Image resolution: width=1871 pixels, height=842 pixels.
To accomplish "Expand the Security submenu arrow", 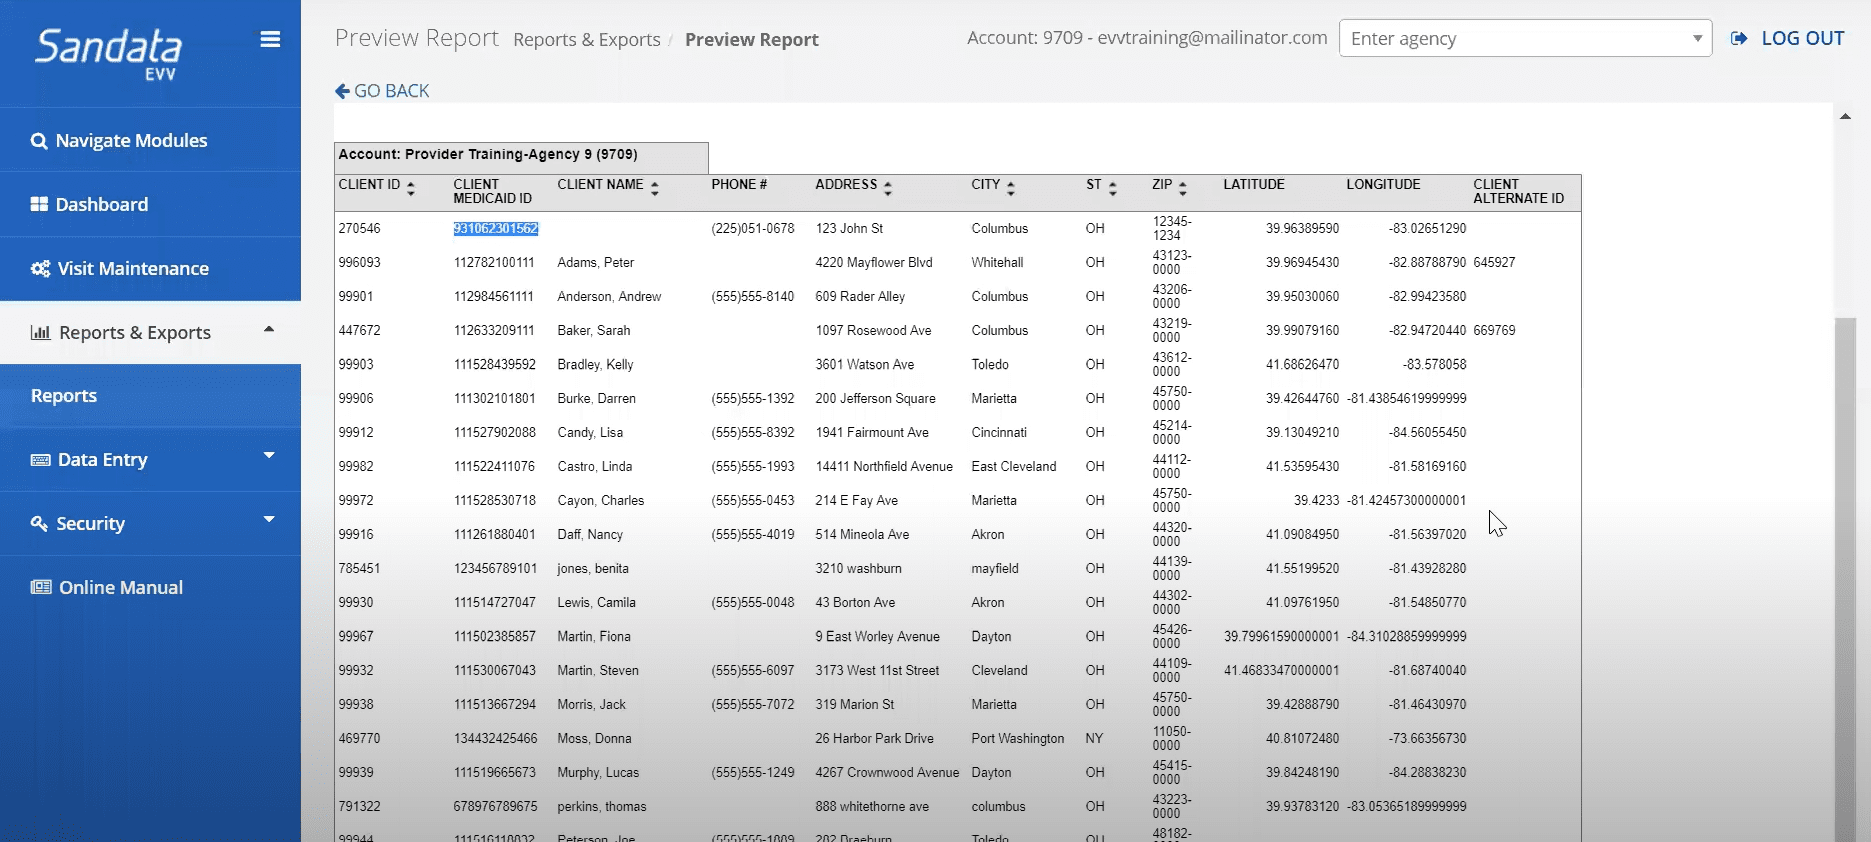I will (269, 520).
